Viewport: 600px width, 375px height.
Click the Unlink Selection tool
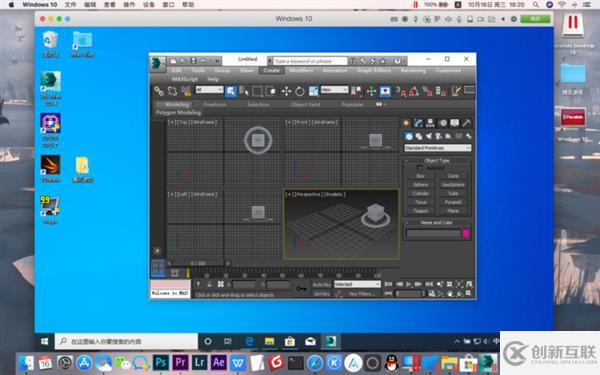pyautogui.click(x=172, y=91)
